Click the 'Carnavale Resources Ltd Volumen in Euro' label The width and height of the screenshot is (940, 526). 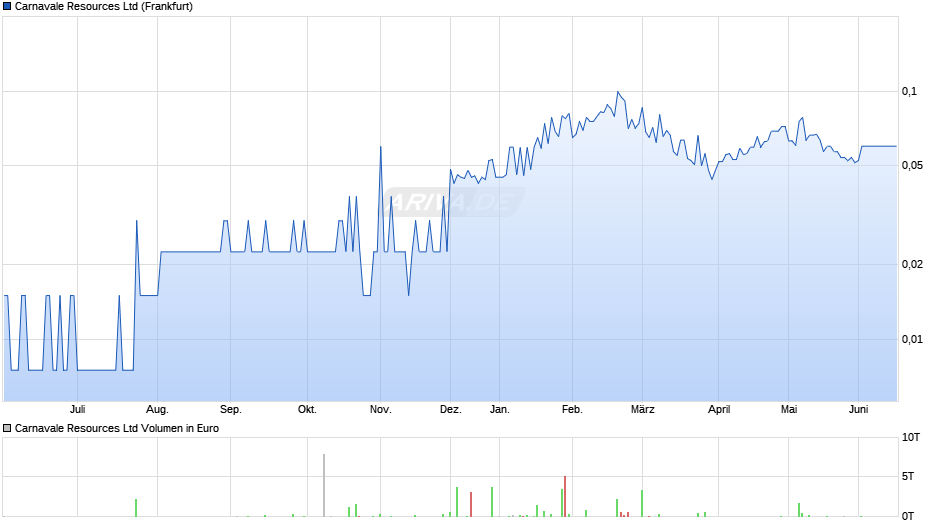(117, 428)
